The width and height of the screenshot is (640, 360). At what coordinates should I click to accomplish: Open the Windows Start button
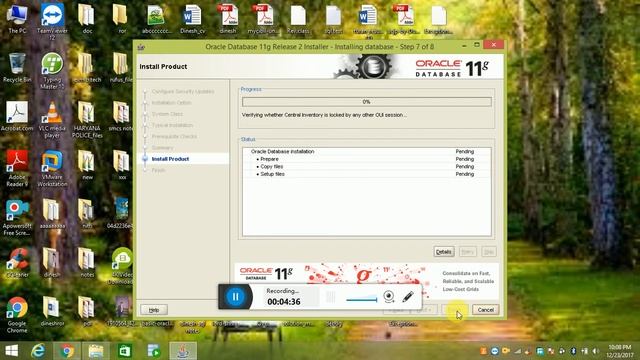(11, 351)
